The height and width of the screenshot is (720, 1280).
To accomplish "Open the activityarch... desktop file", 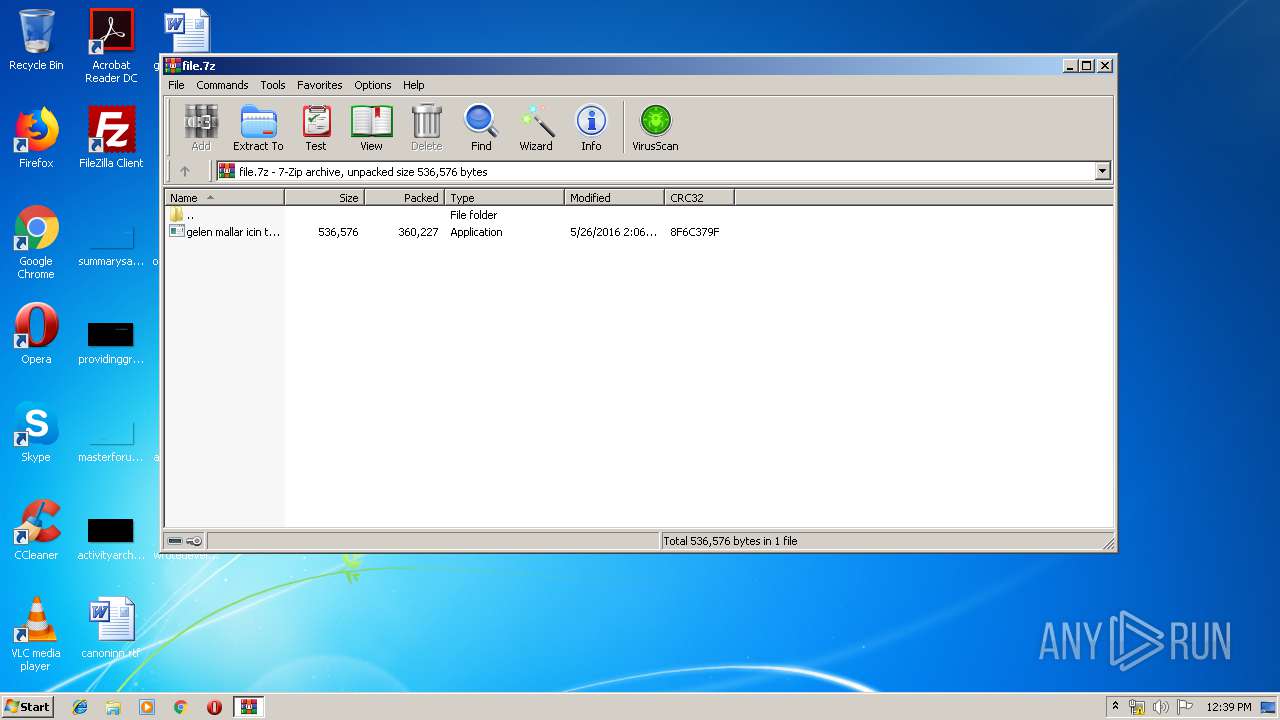I will (x=111, y=538).
